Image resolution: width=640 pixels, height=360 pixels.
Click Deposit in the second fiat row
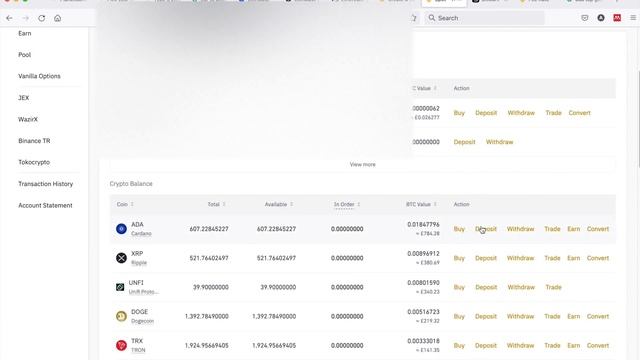click(464, 142)
